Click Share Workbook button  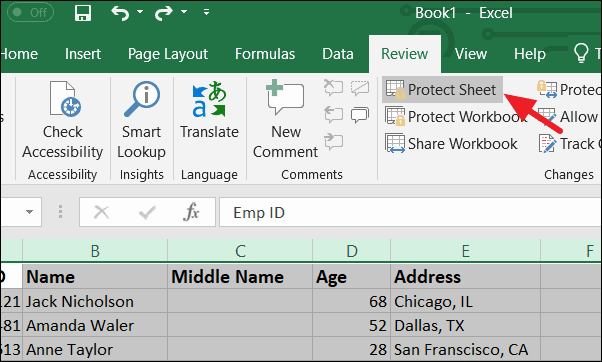coord(452,144)
